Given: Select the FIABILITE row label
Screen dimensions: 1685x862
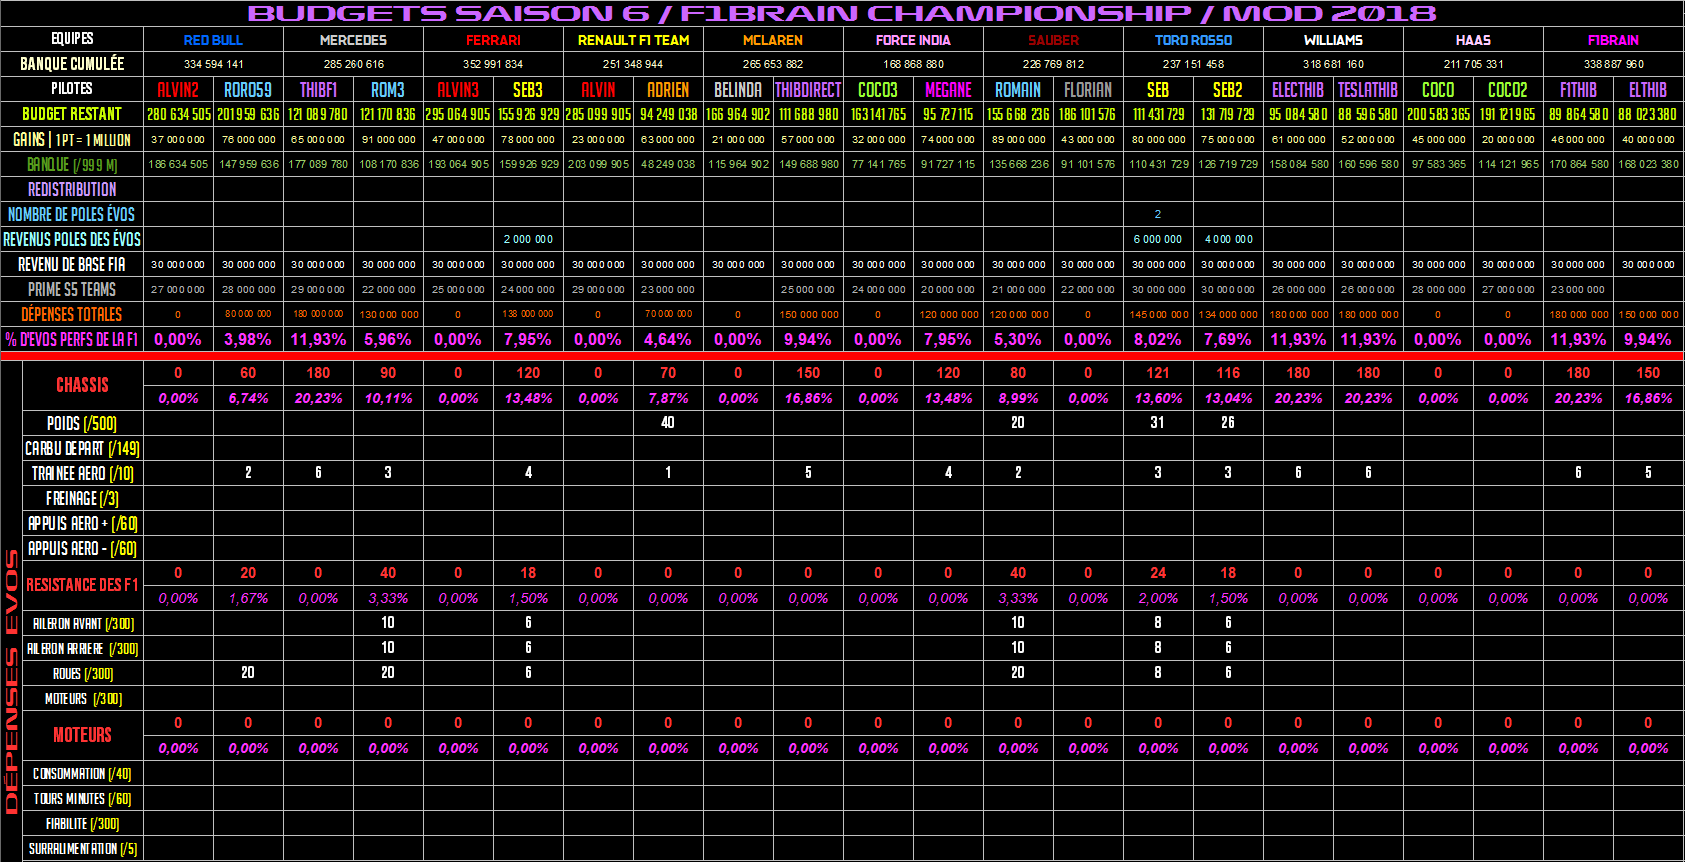Looking at the screenshot, I should (82, 823).
